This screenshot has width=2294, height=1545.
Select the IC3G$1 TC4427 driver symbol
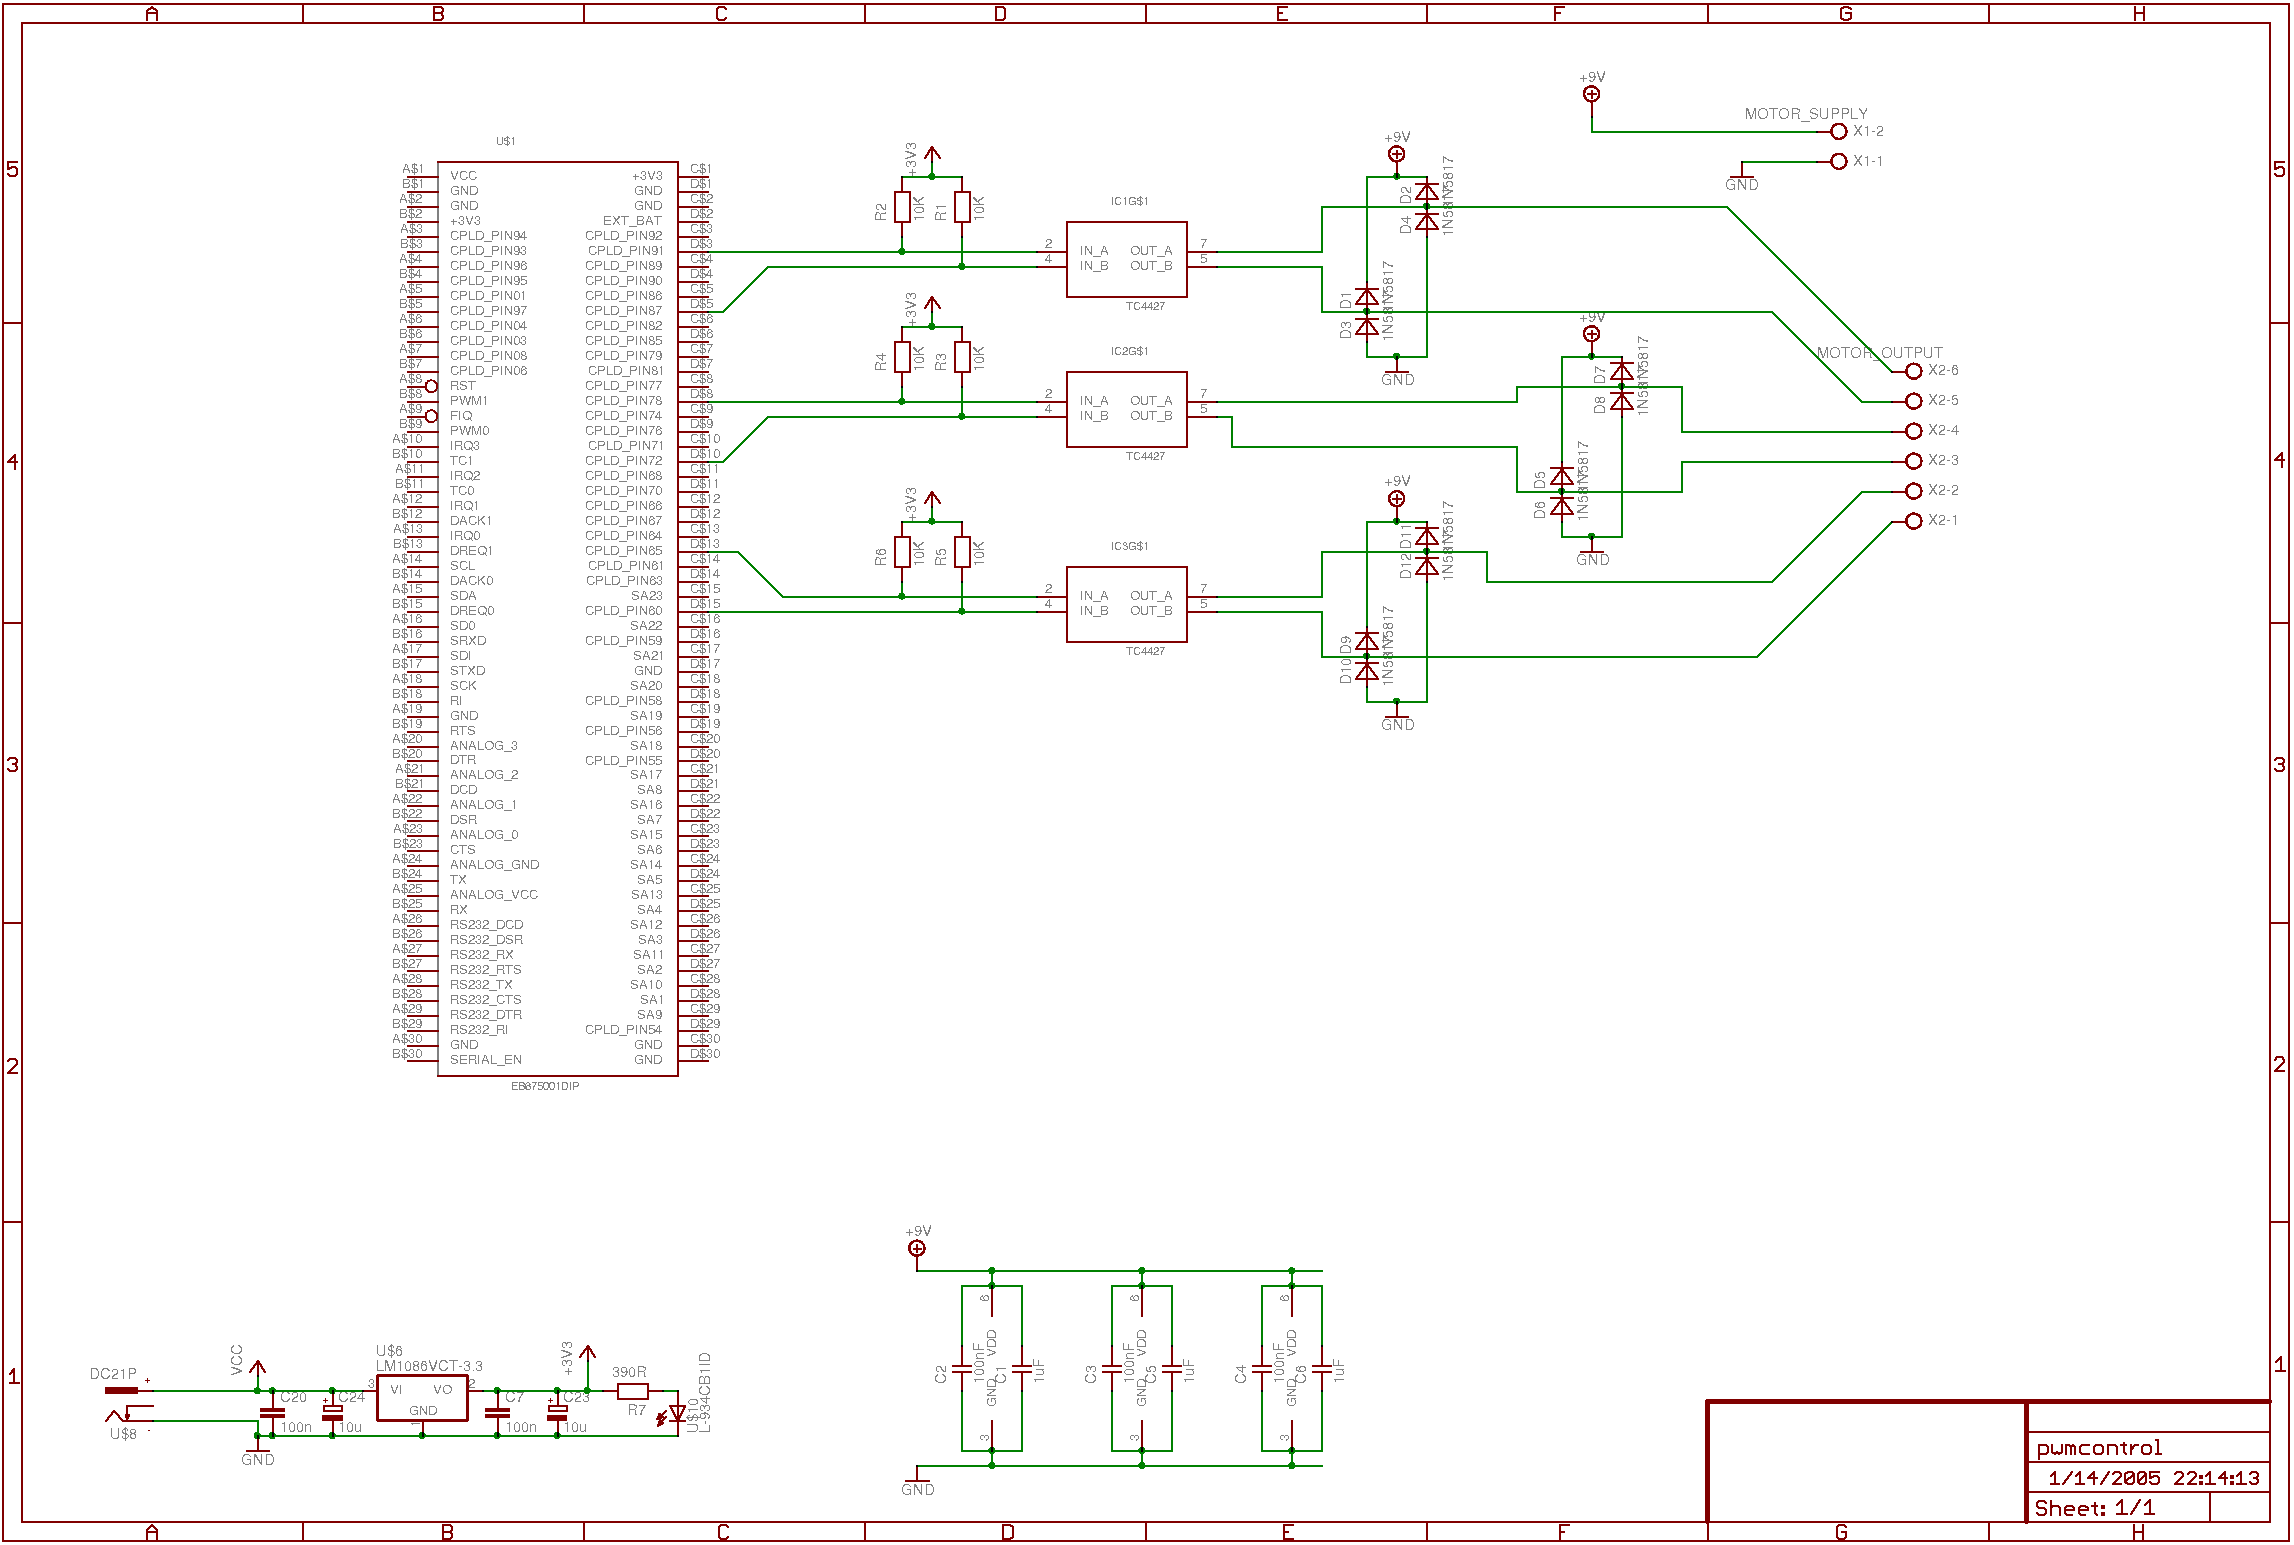coord(1126,604)
